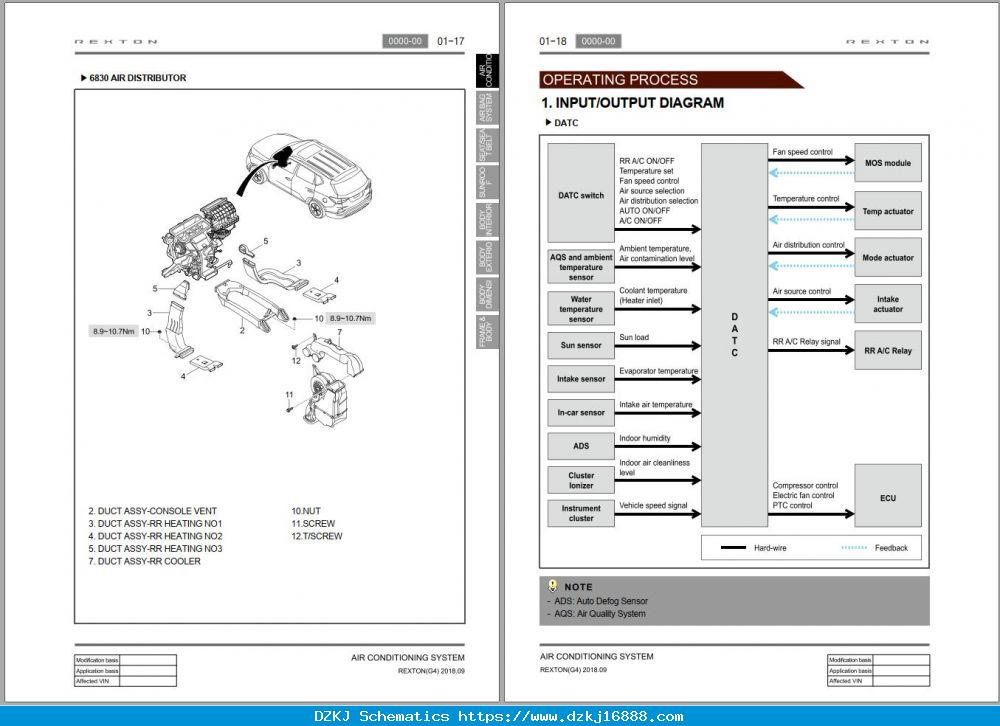Click the 'Evaporator temperature' label
1000x726 pixels.
tap(659, 371)
